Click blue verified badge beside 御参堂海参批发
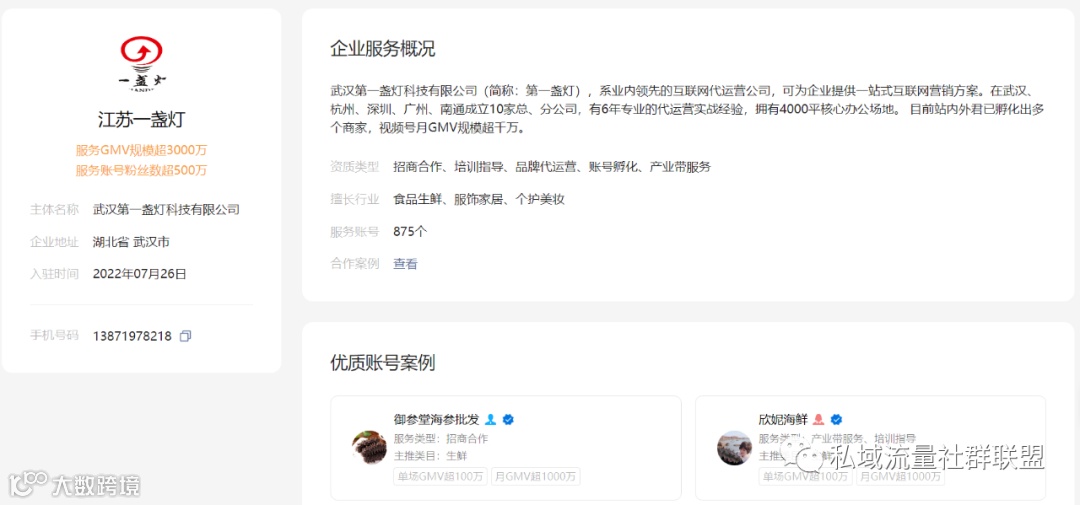This screenshot has width=1080, height=505. tap(508, 419)
